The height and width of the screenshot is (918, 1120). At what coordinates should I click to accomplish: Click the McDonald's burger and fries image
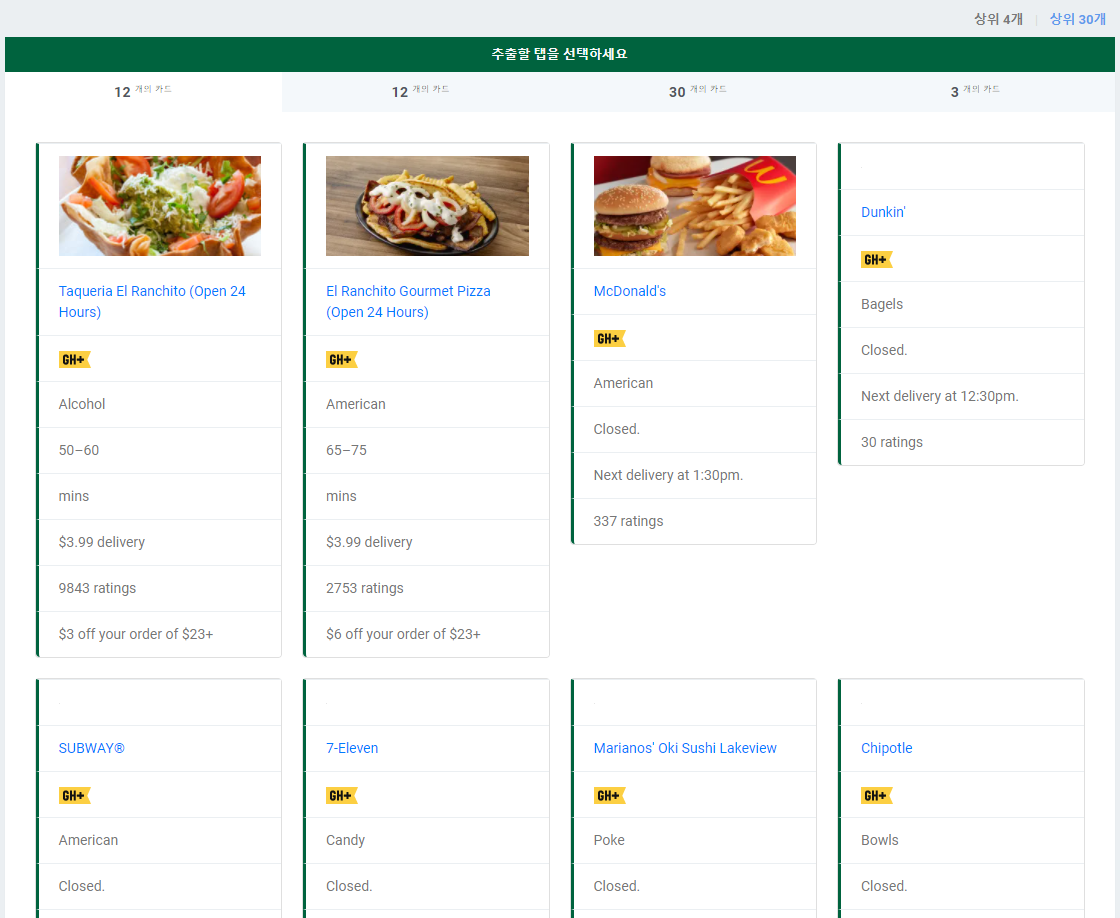point(694,206)
